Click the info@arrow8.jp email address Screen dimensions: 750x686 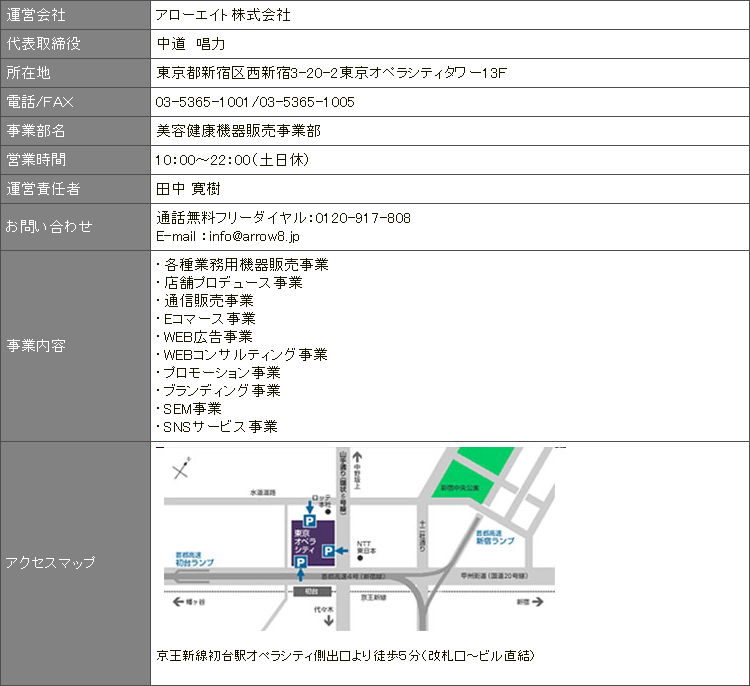[254, 236]
